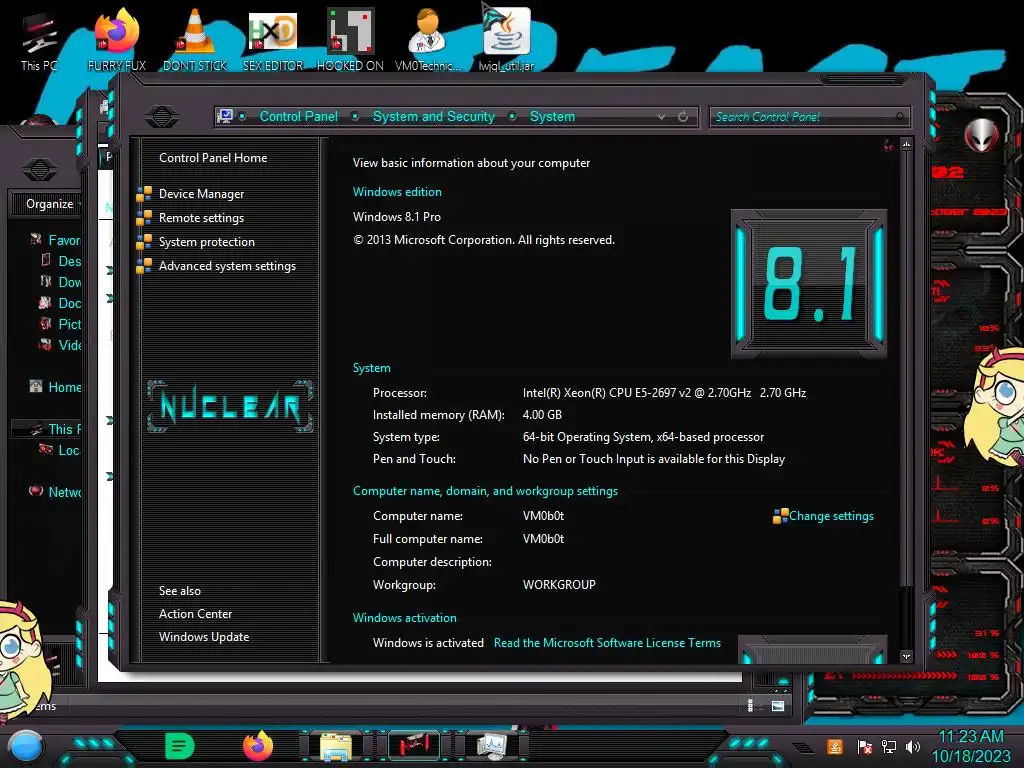Click System and Security breadcrumb
This screenshot has width=1024, height=768.
click(434, 116)
